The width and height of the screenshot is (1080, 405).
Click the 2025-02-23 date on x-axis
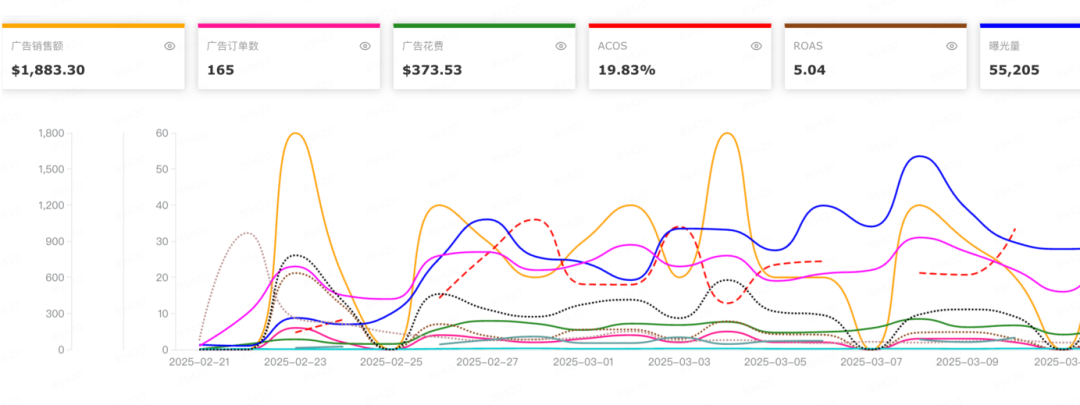296,361
